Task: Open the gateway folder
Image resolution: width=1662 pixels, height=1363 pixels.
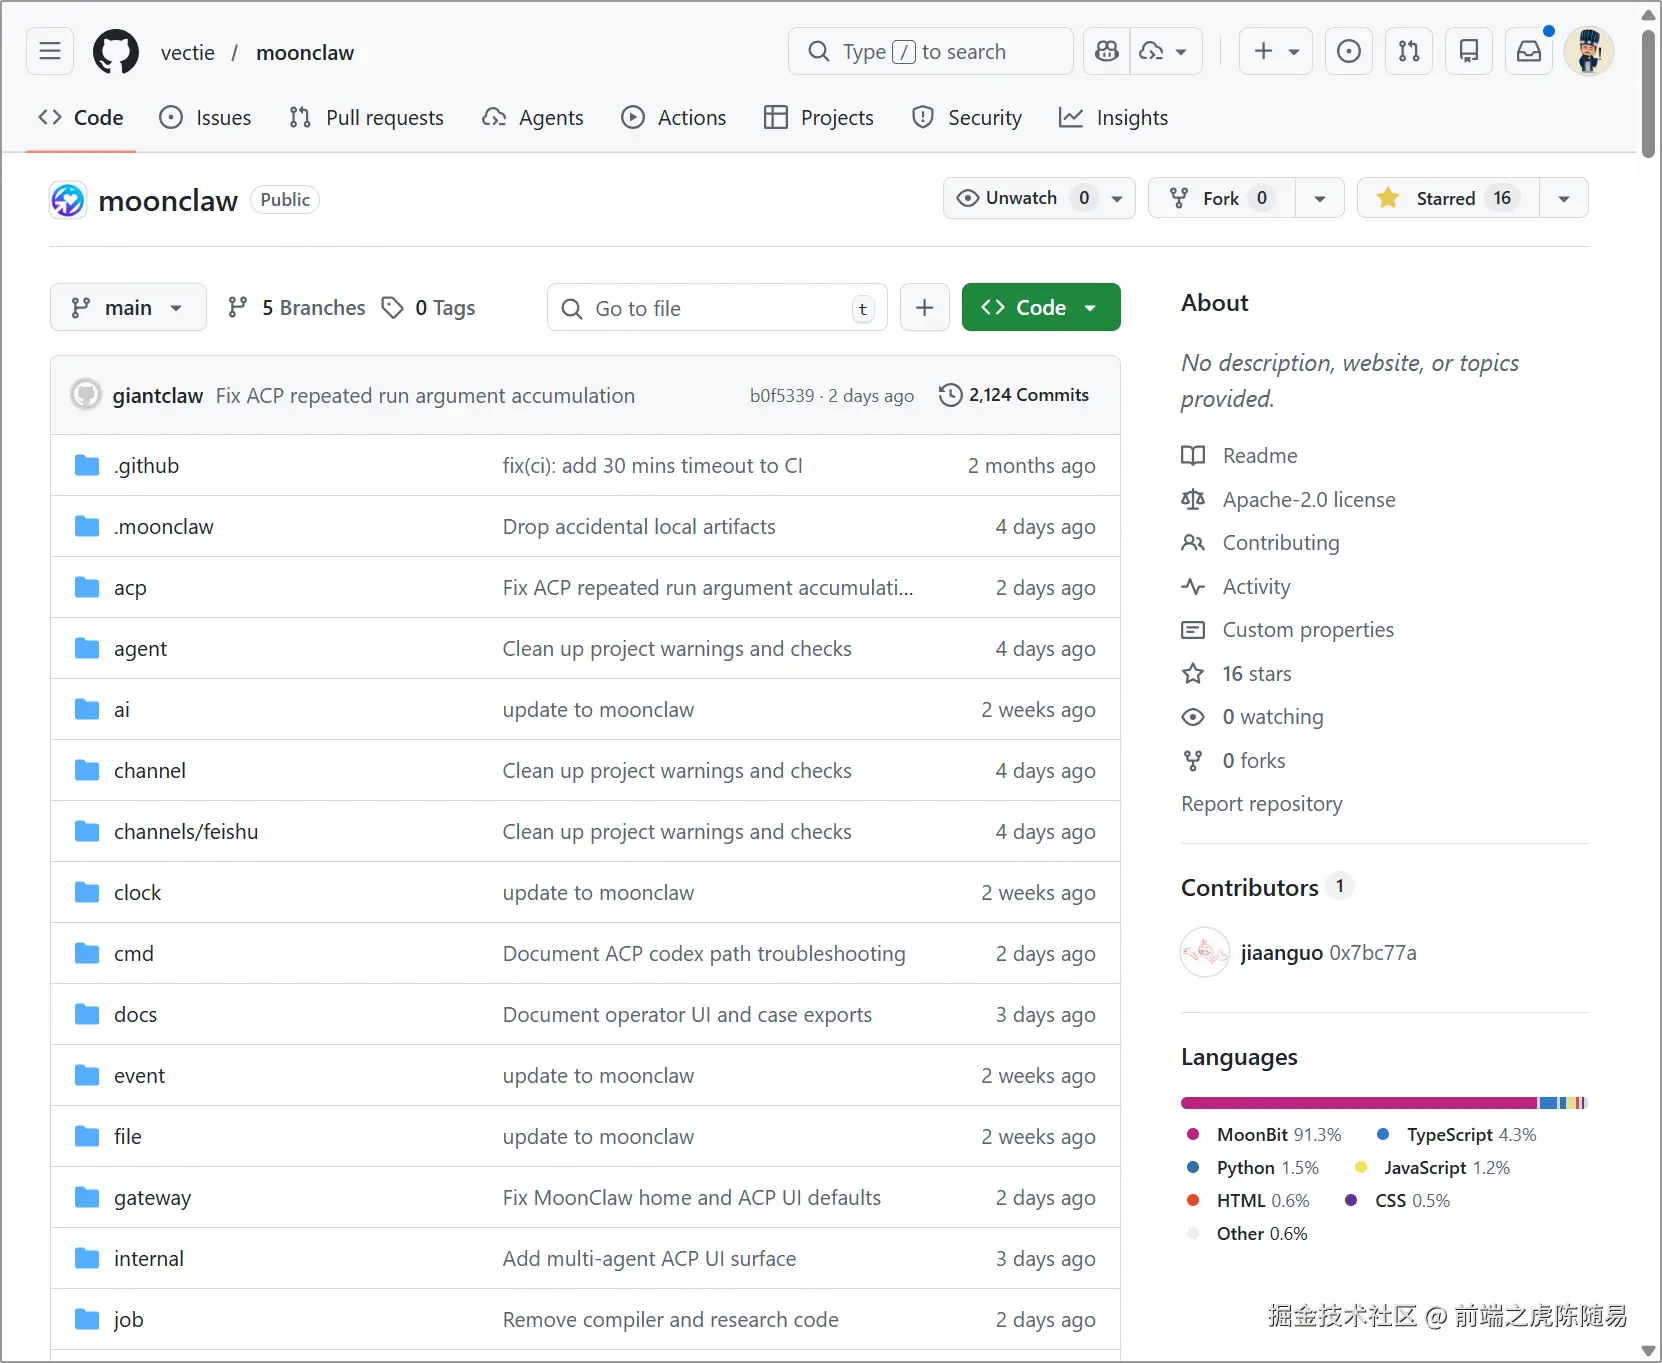Action: [152, 1198]
